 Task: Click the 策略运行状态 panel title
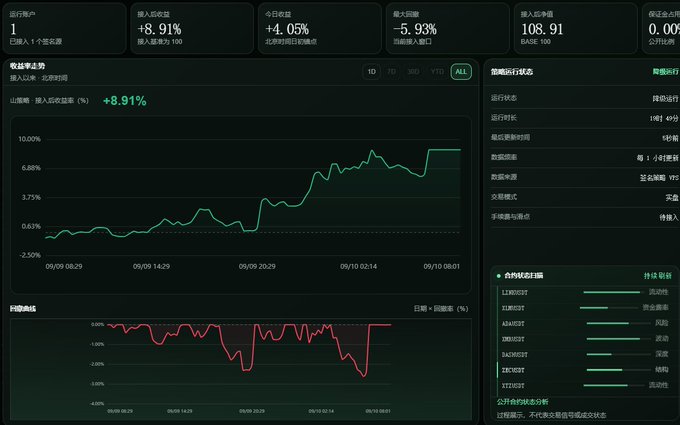512,72
